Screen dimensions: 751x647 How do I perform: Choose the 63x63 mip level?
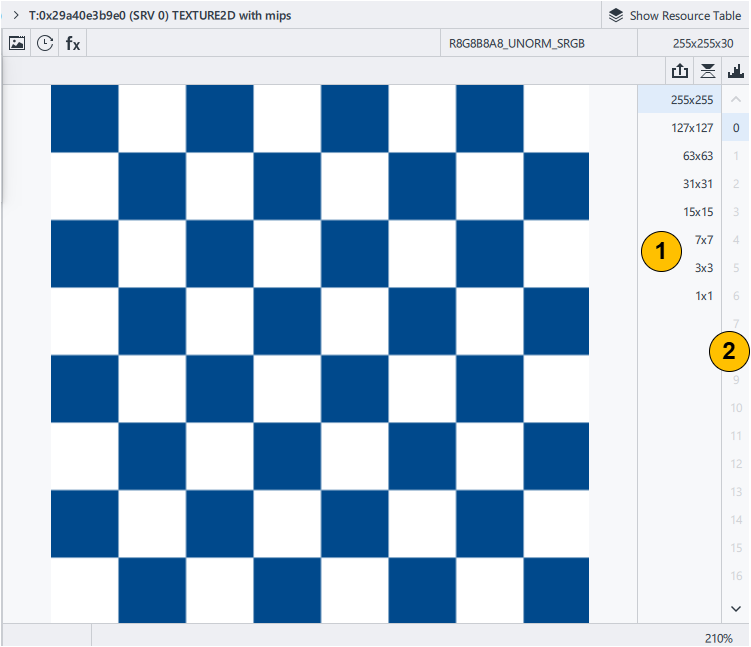[696, 156]
